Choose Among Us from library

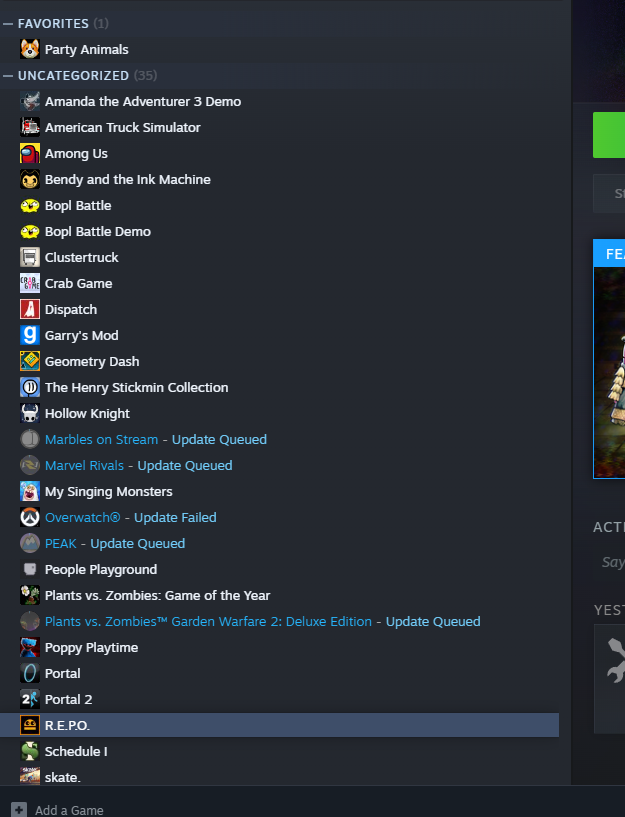[x=76, y=154]
